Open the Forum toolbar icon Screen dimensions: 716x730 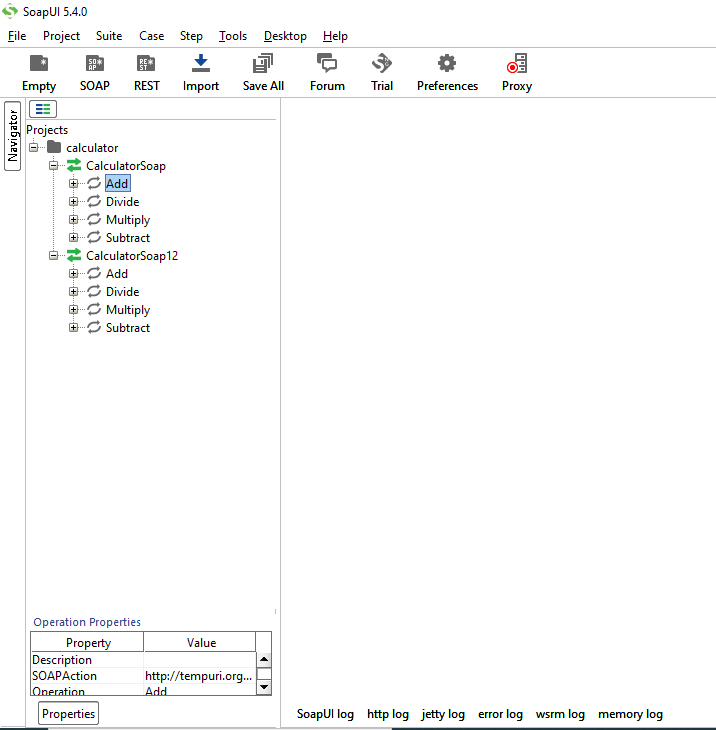click(x=327, y=63)
